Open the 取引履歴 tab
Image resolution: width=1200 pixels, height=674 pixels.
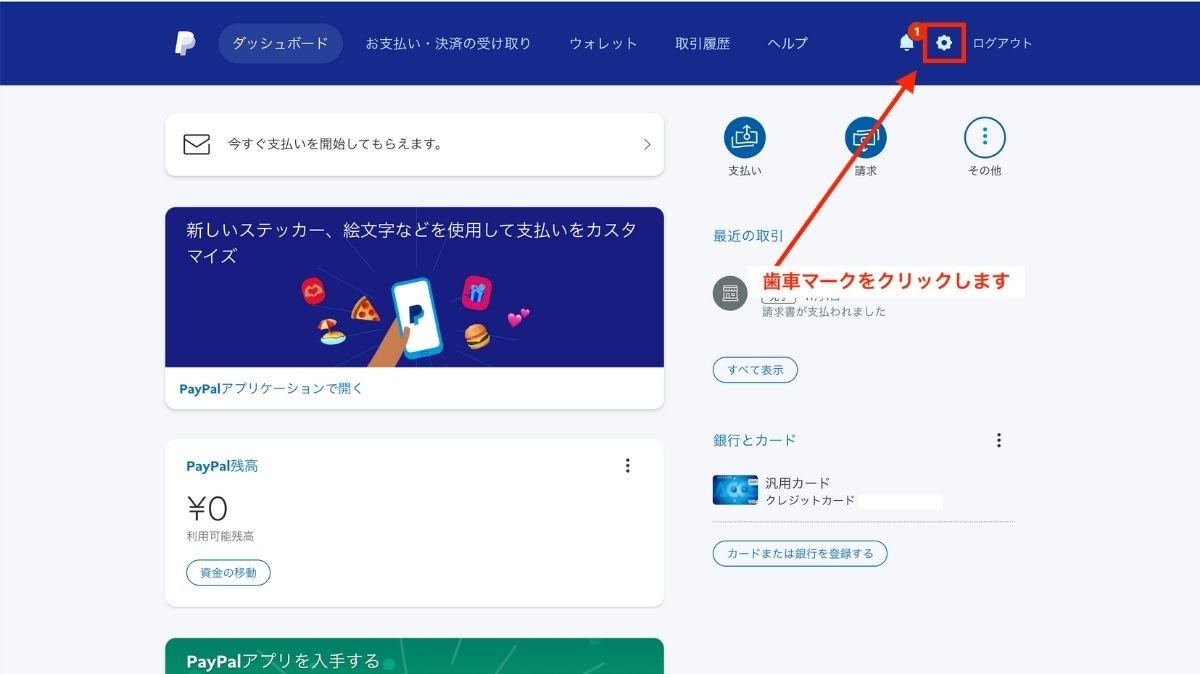(x=702, y=43)
